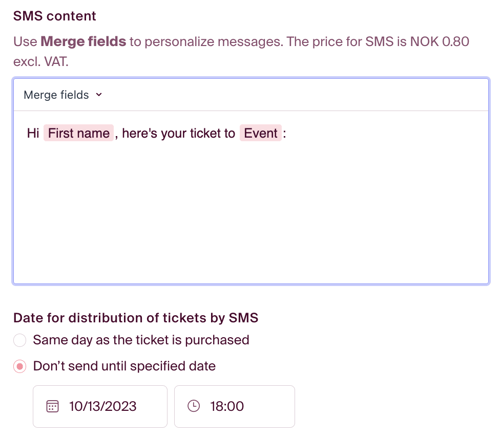The image size is (501, 439).
Task: Click the bold Merge fields text in description
Action: 83,41
